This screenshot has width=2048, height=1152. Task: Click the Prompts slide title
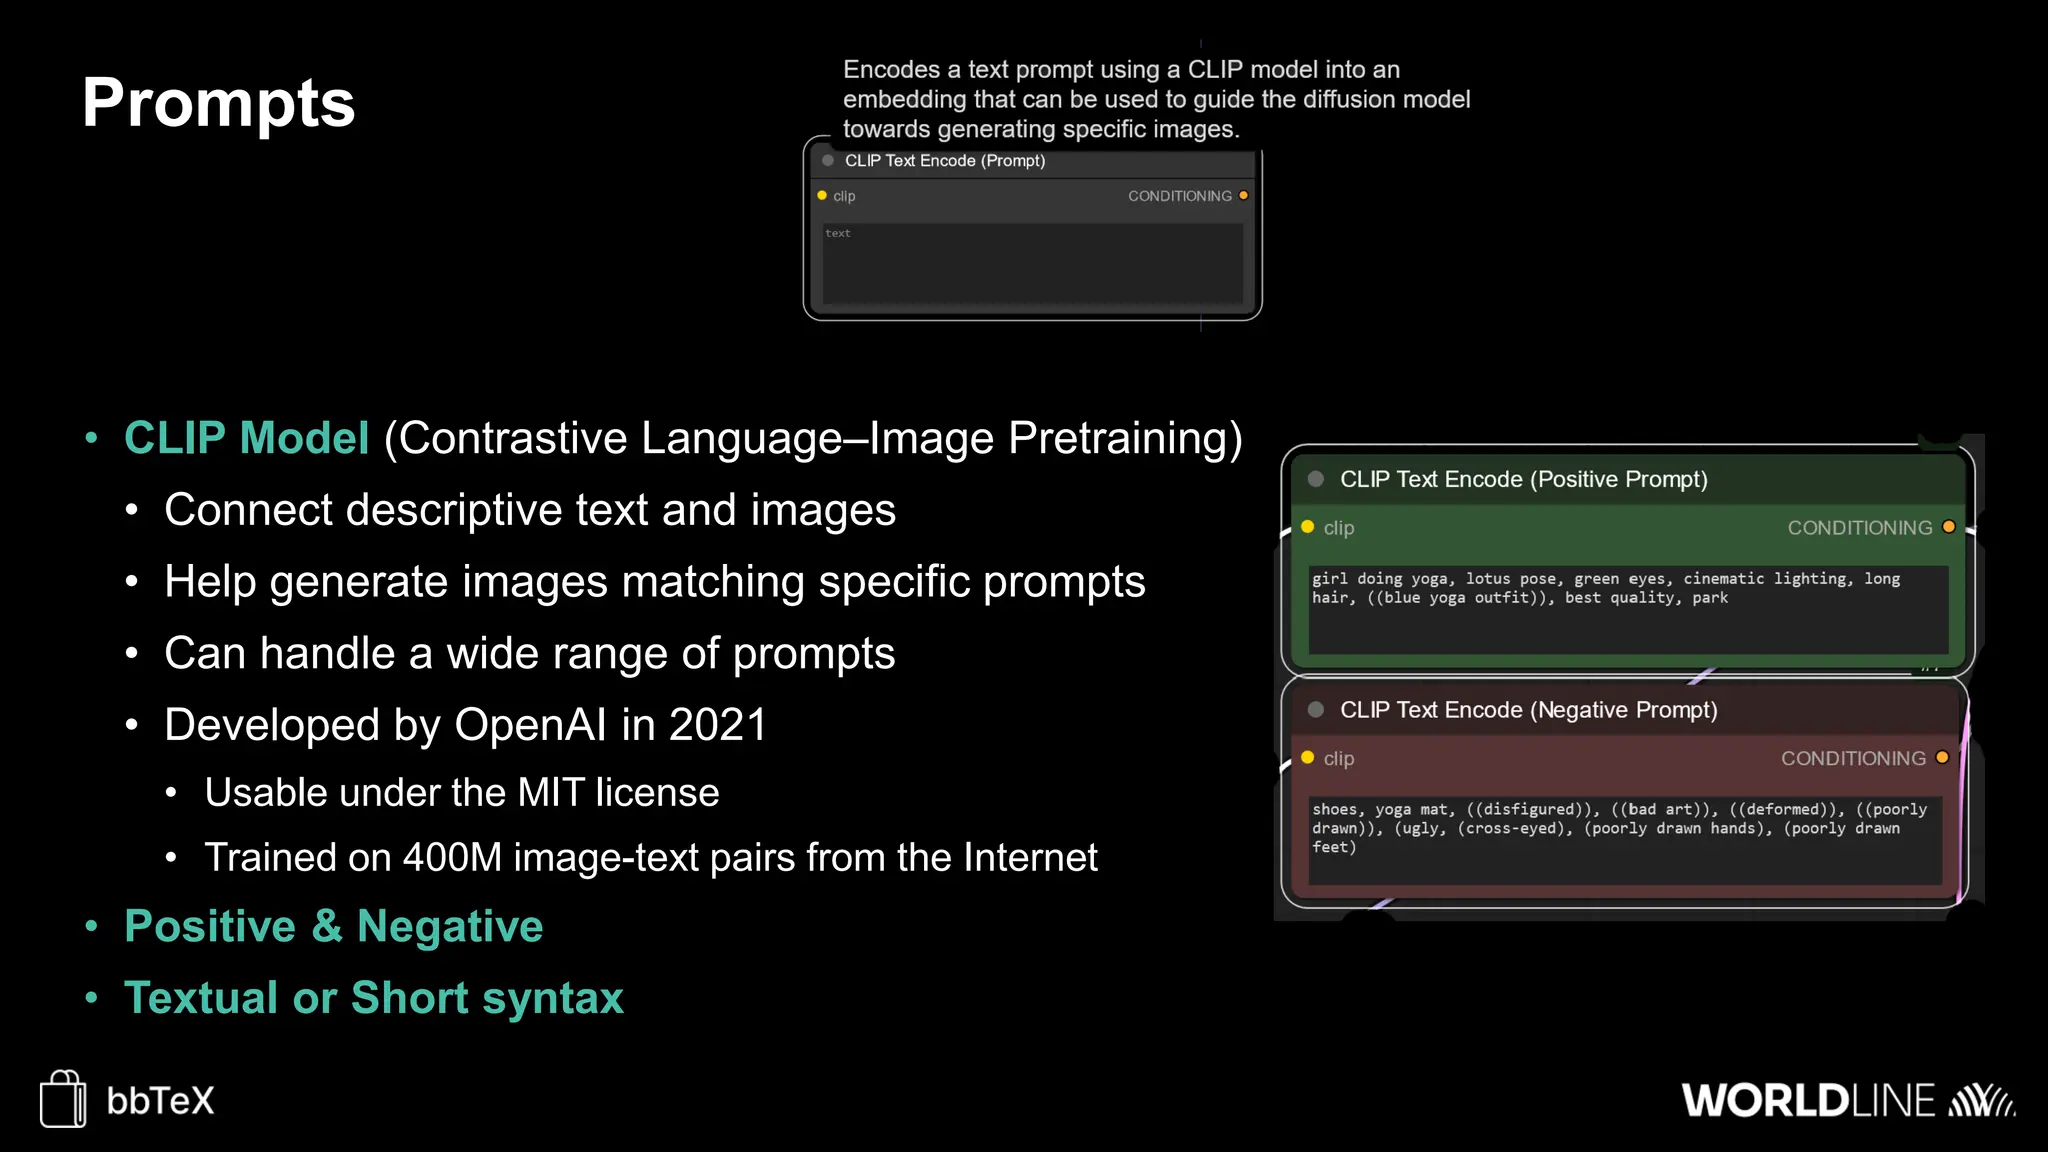tap(218, 103)
